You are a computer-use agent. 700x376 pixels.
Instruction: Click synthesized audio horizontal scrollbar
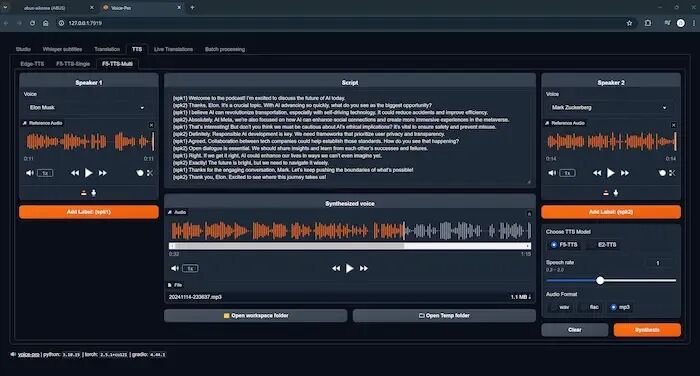(350, 246)
